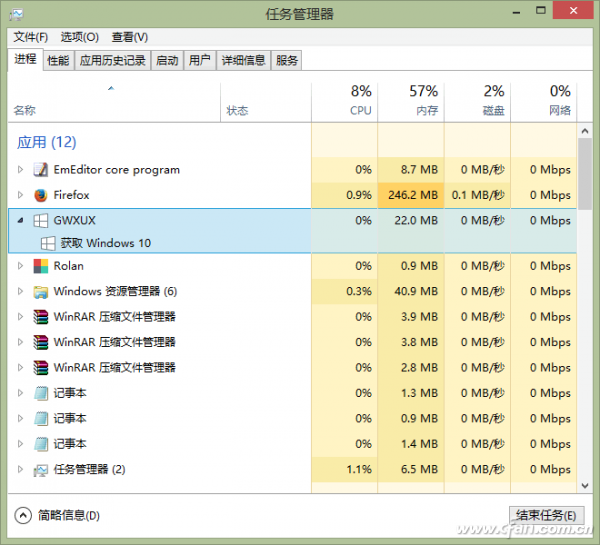Sort by the 磁盘 column header
Screen dimensions: 600x545
click(x=477, y=103)
